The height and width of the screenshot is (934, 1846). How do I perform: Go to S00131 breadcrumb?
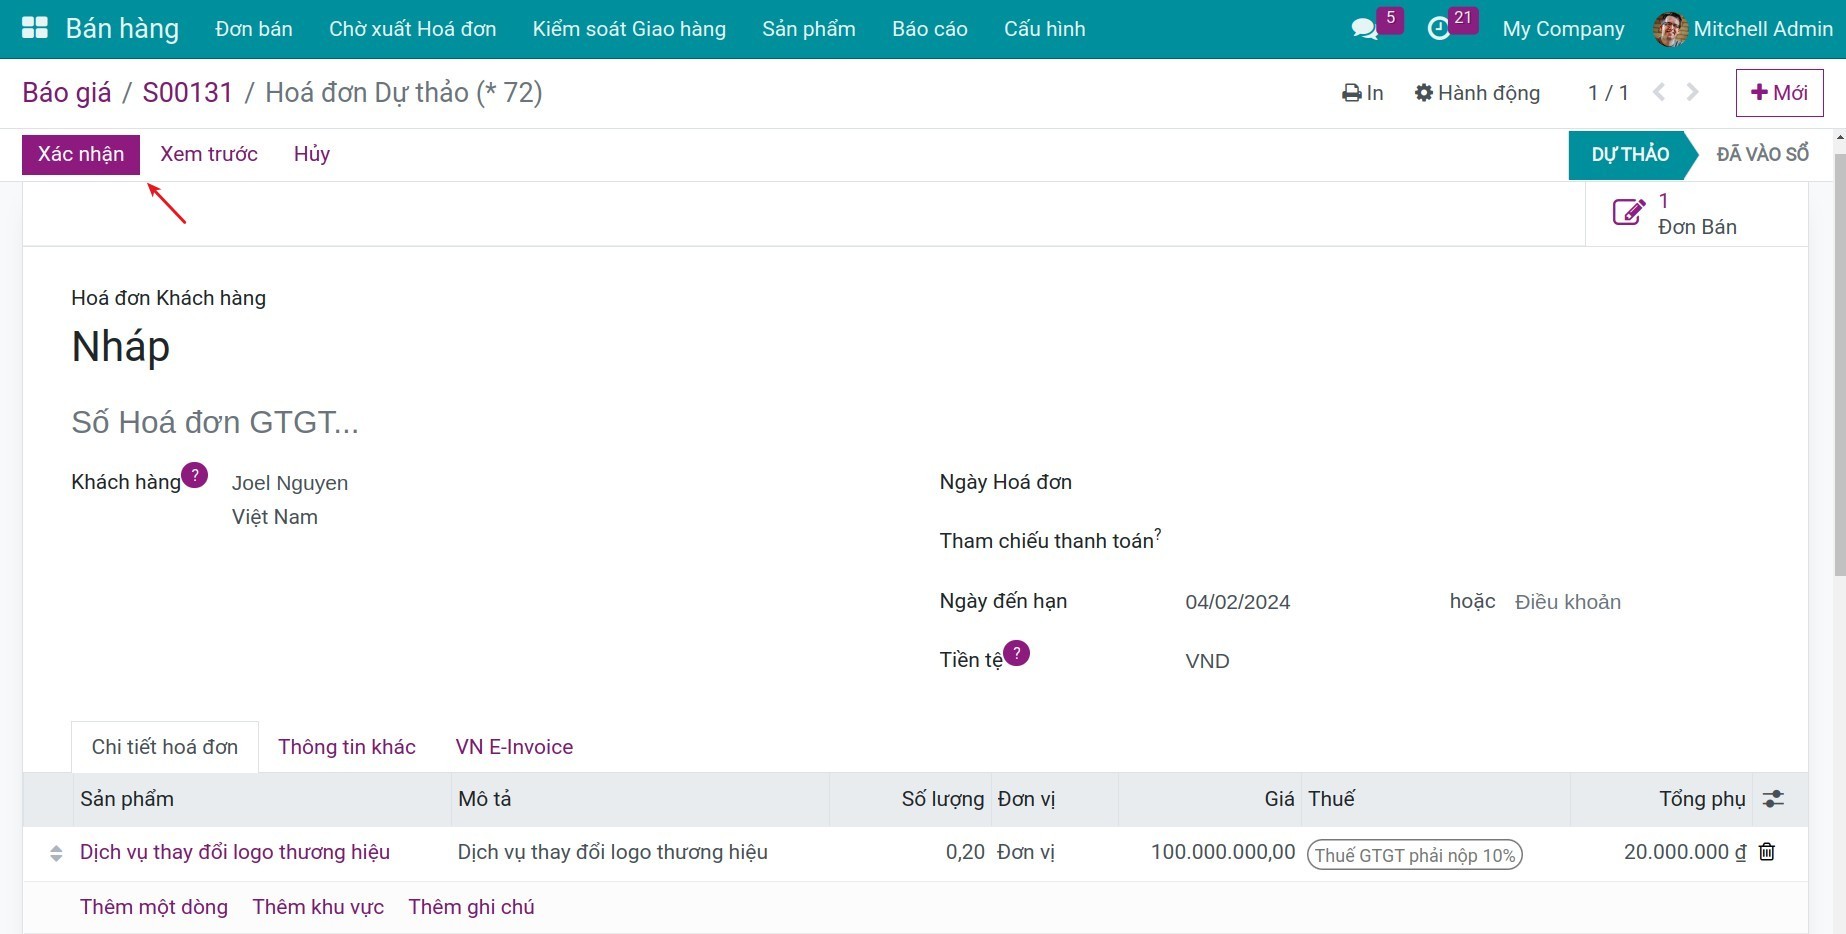[x=187, y=93]
